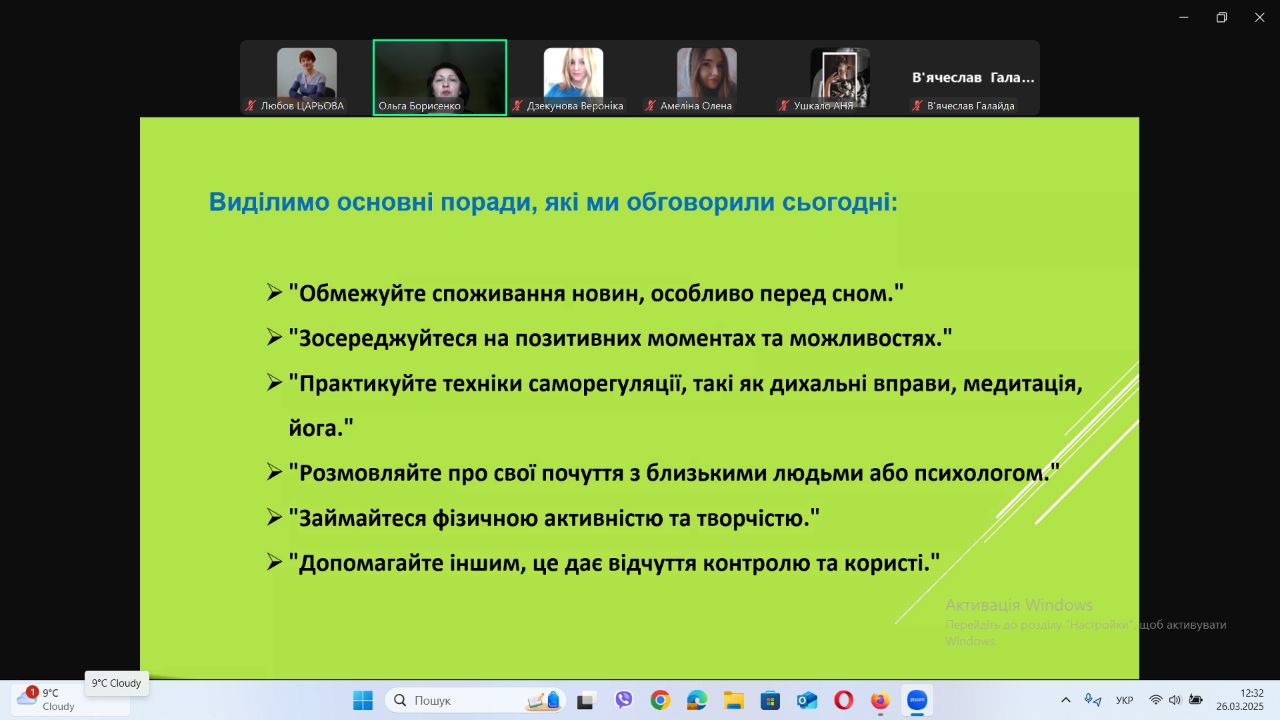Viewport: 1280px width, 720px height.
Task: Open Google Chrome from the taskbar
Action: (660, 700)
